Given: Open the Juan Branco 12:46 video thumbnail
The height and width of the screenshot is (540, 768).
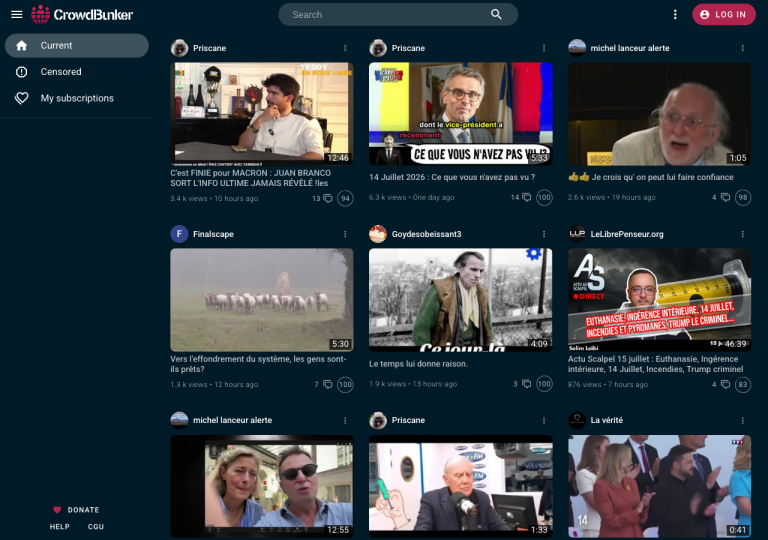Looking at the screenshot, I should pos(262,113).
